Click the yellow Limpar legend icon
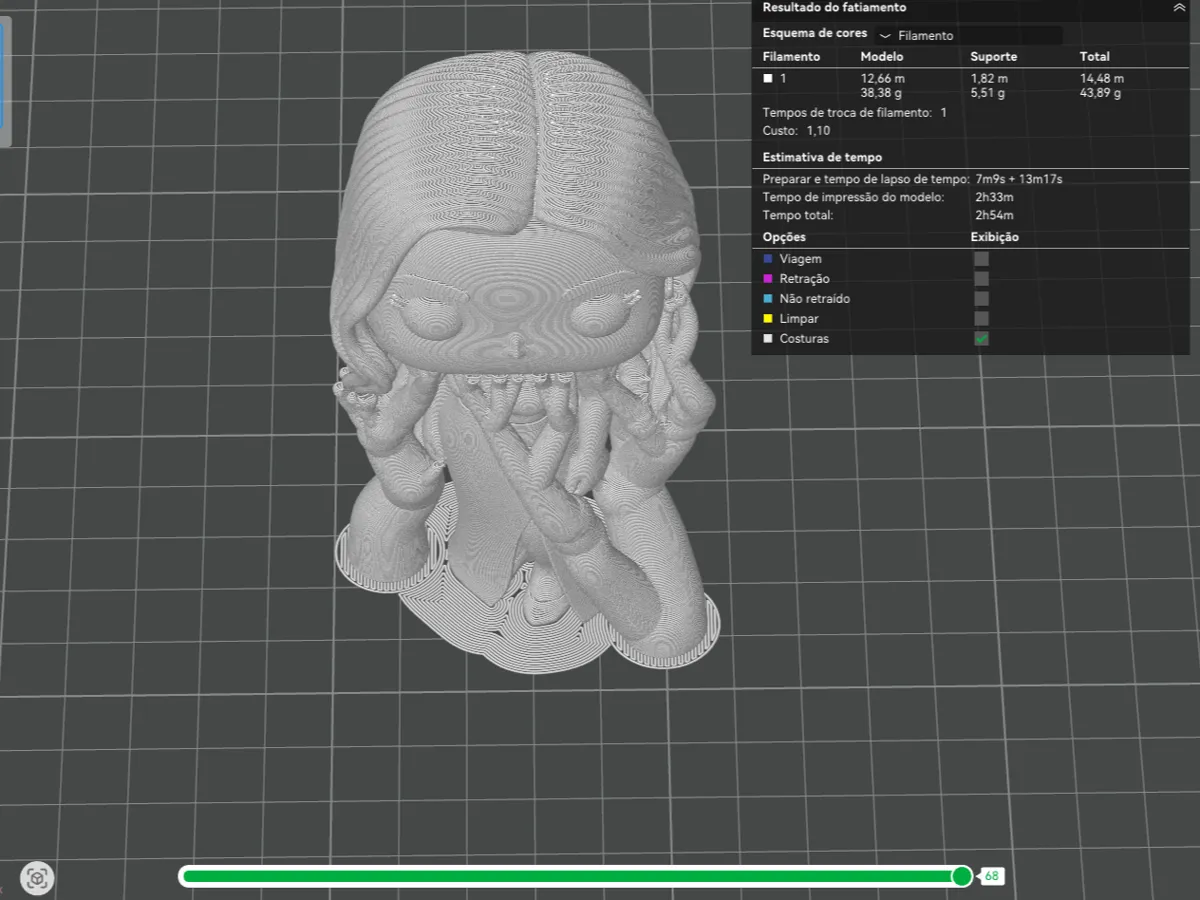The height and width of the screenshot is (900, 1200). tap(767, 318)
